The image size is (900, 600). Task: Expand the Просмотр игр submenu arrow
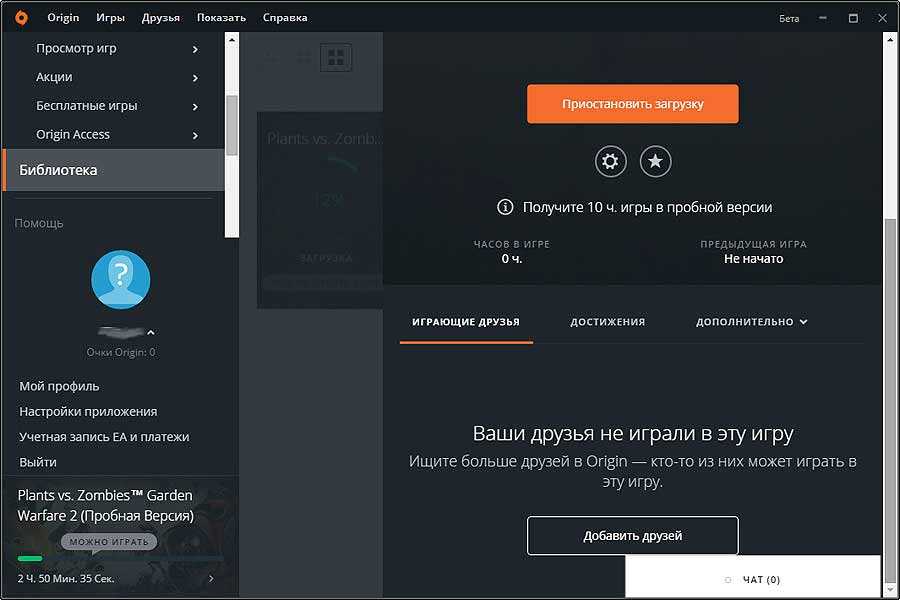tap(195, 49)
